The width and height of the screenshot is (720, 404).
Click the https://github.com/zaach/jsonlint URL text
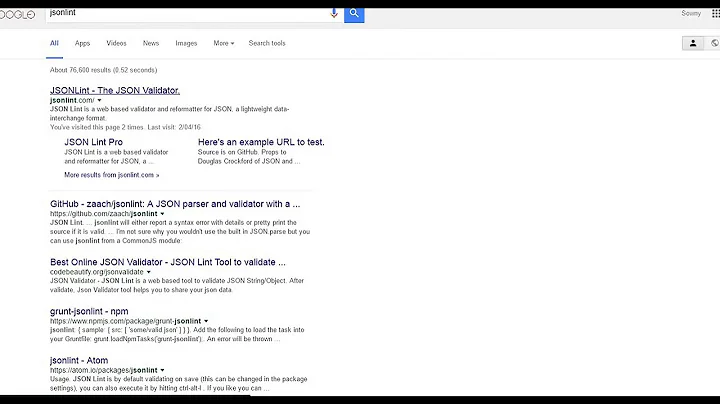click(104, 213)
